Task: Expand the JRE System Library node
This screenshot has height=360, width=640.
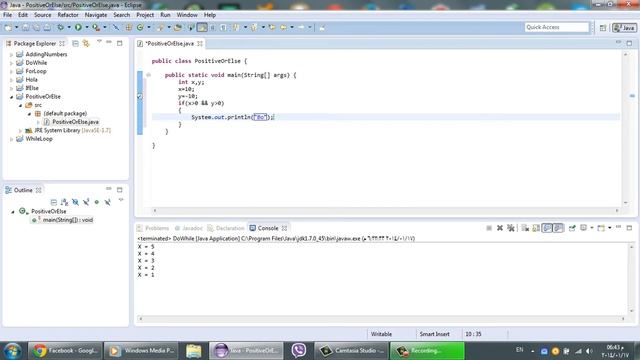Action: pos(20,131)
